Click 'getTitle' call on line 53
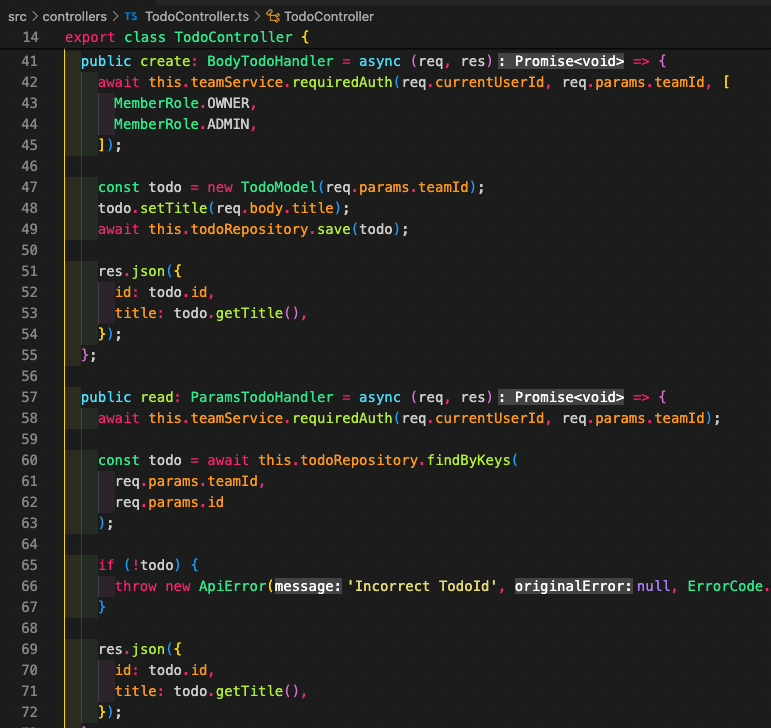The height and width of the screenshot is (728, 771). pyautogui.click(x=249, y=313)
